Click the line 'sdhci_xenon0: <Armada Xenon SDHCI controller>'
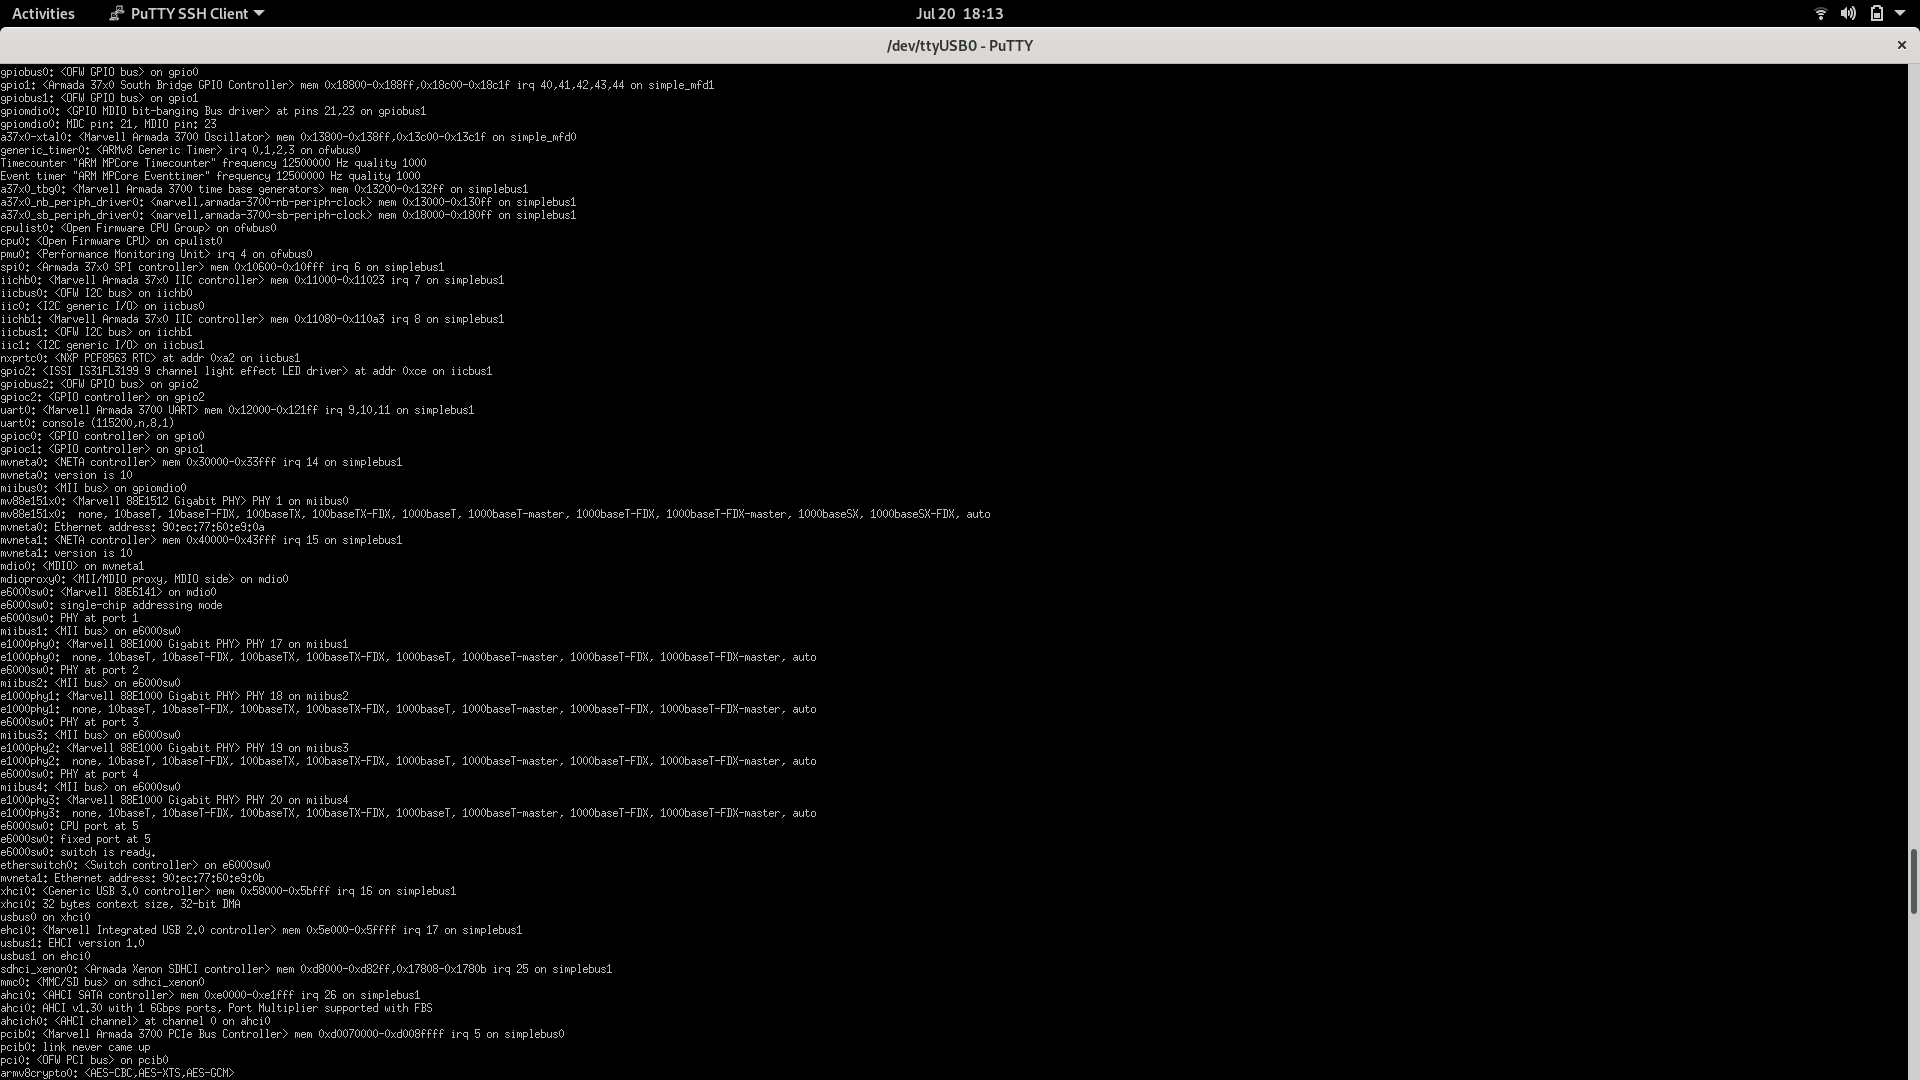Viewport: 1920px width, 1080px height. (x=306, y=969)
